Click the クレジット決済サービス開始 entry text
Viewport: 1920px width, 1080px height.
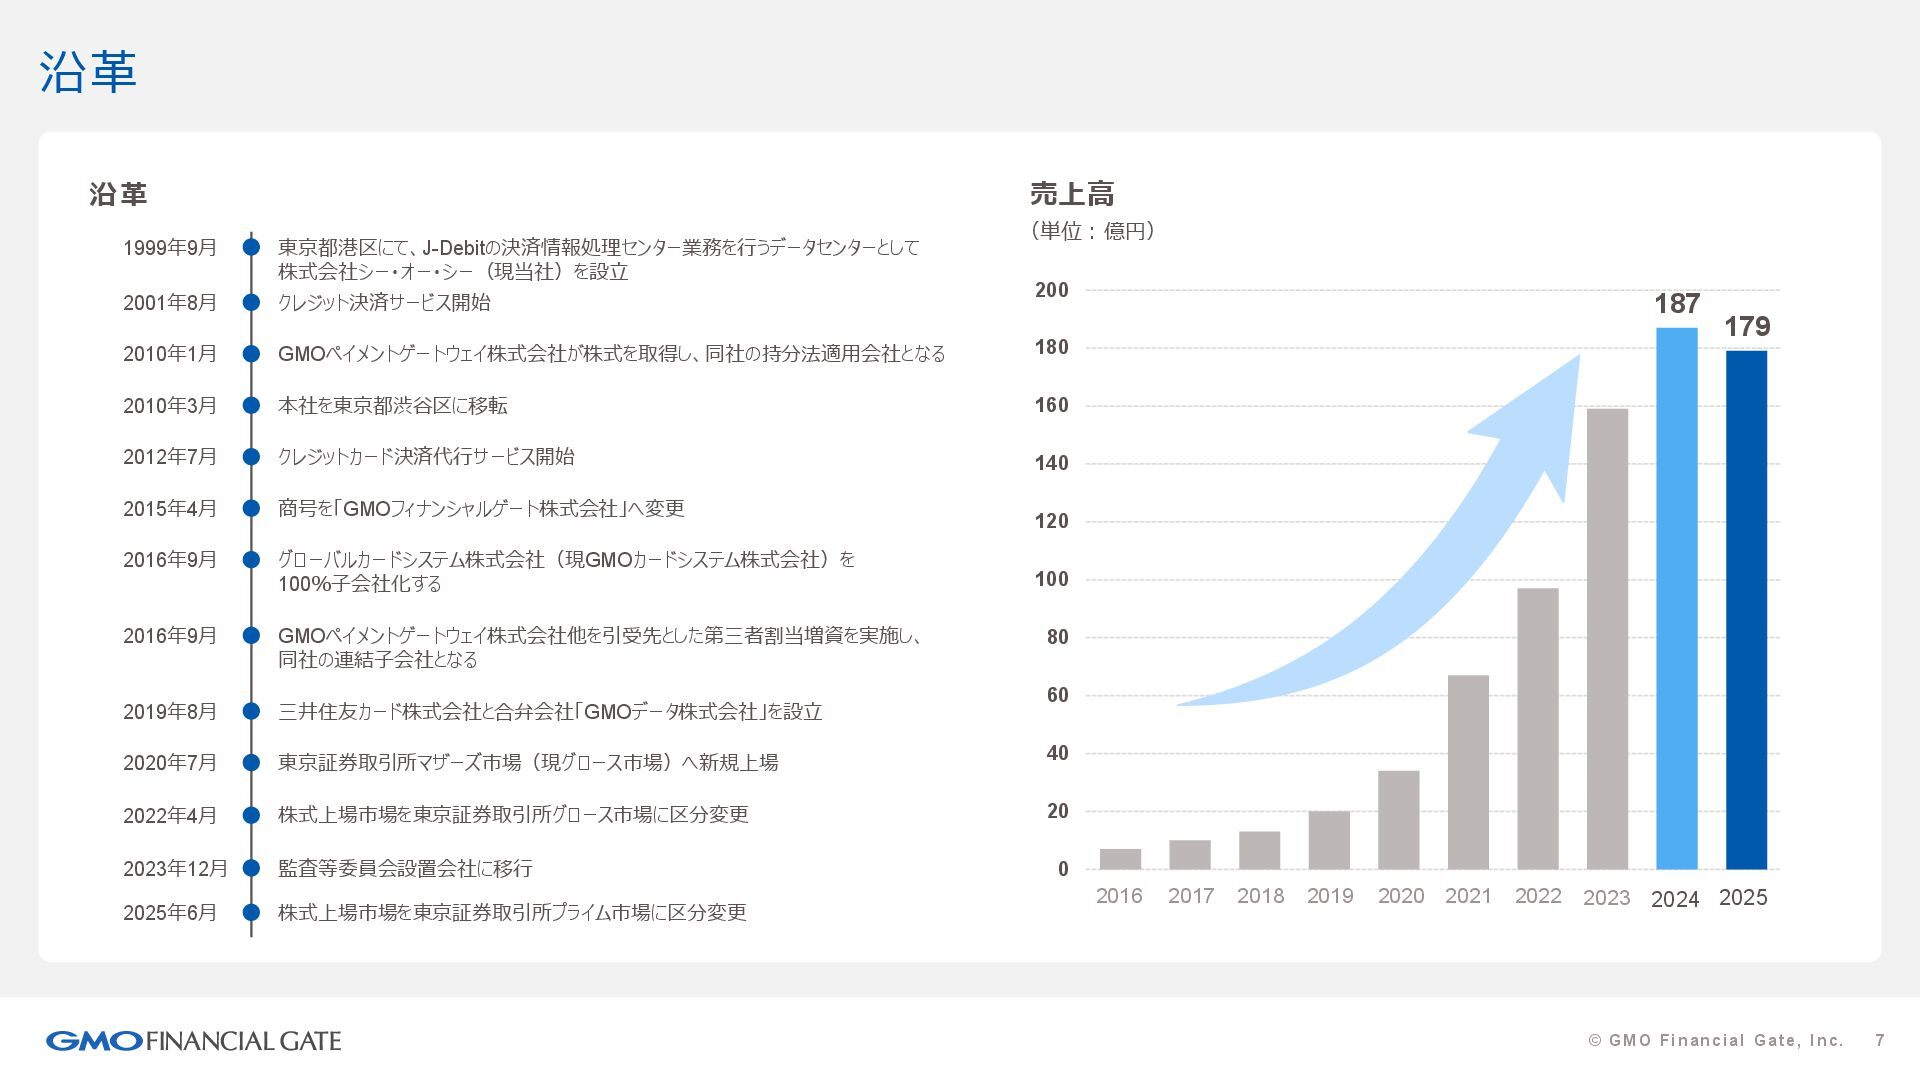click(384, 302)
